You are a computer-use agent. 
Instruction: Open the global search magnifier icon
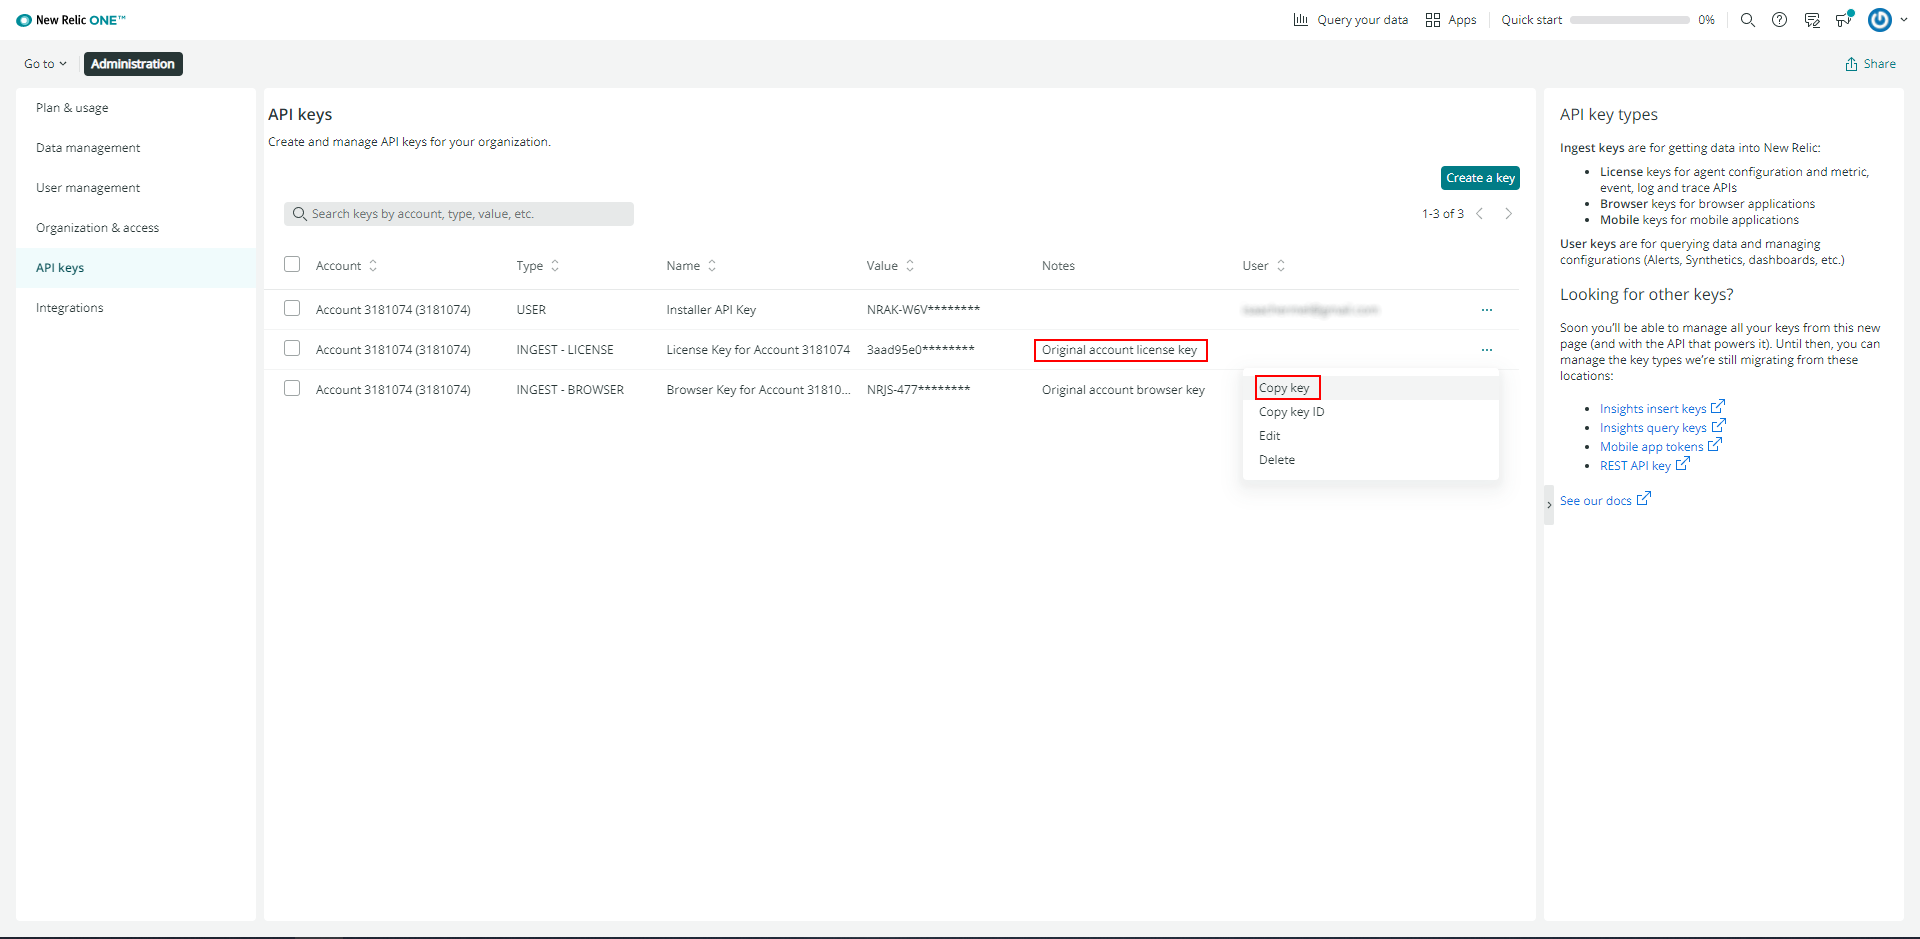point(1747,20)
